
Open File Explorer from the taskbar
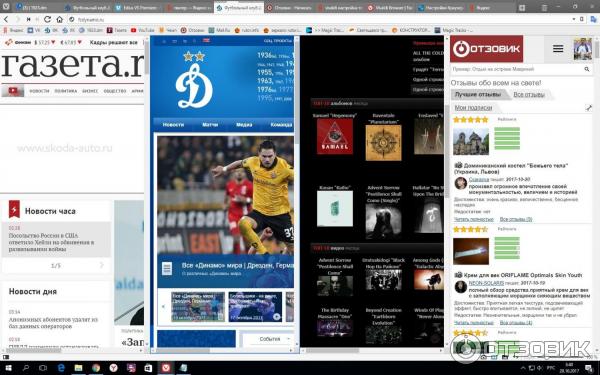[78, 368]
